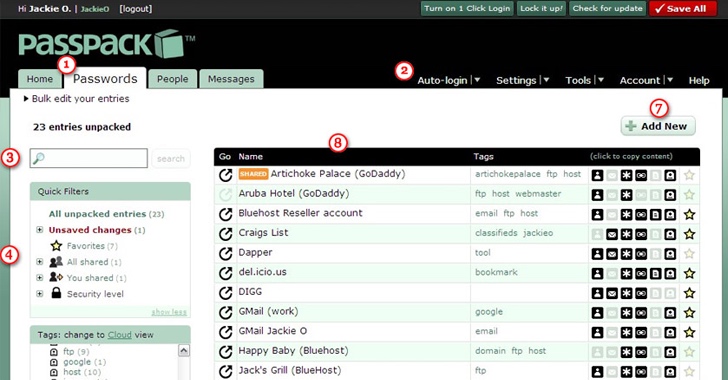Click the logout link
The width and height of the screenshot is (728, 380).
point(136,9)
